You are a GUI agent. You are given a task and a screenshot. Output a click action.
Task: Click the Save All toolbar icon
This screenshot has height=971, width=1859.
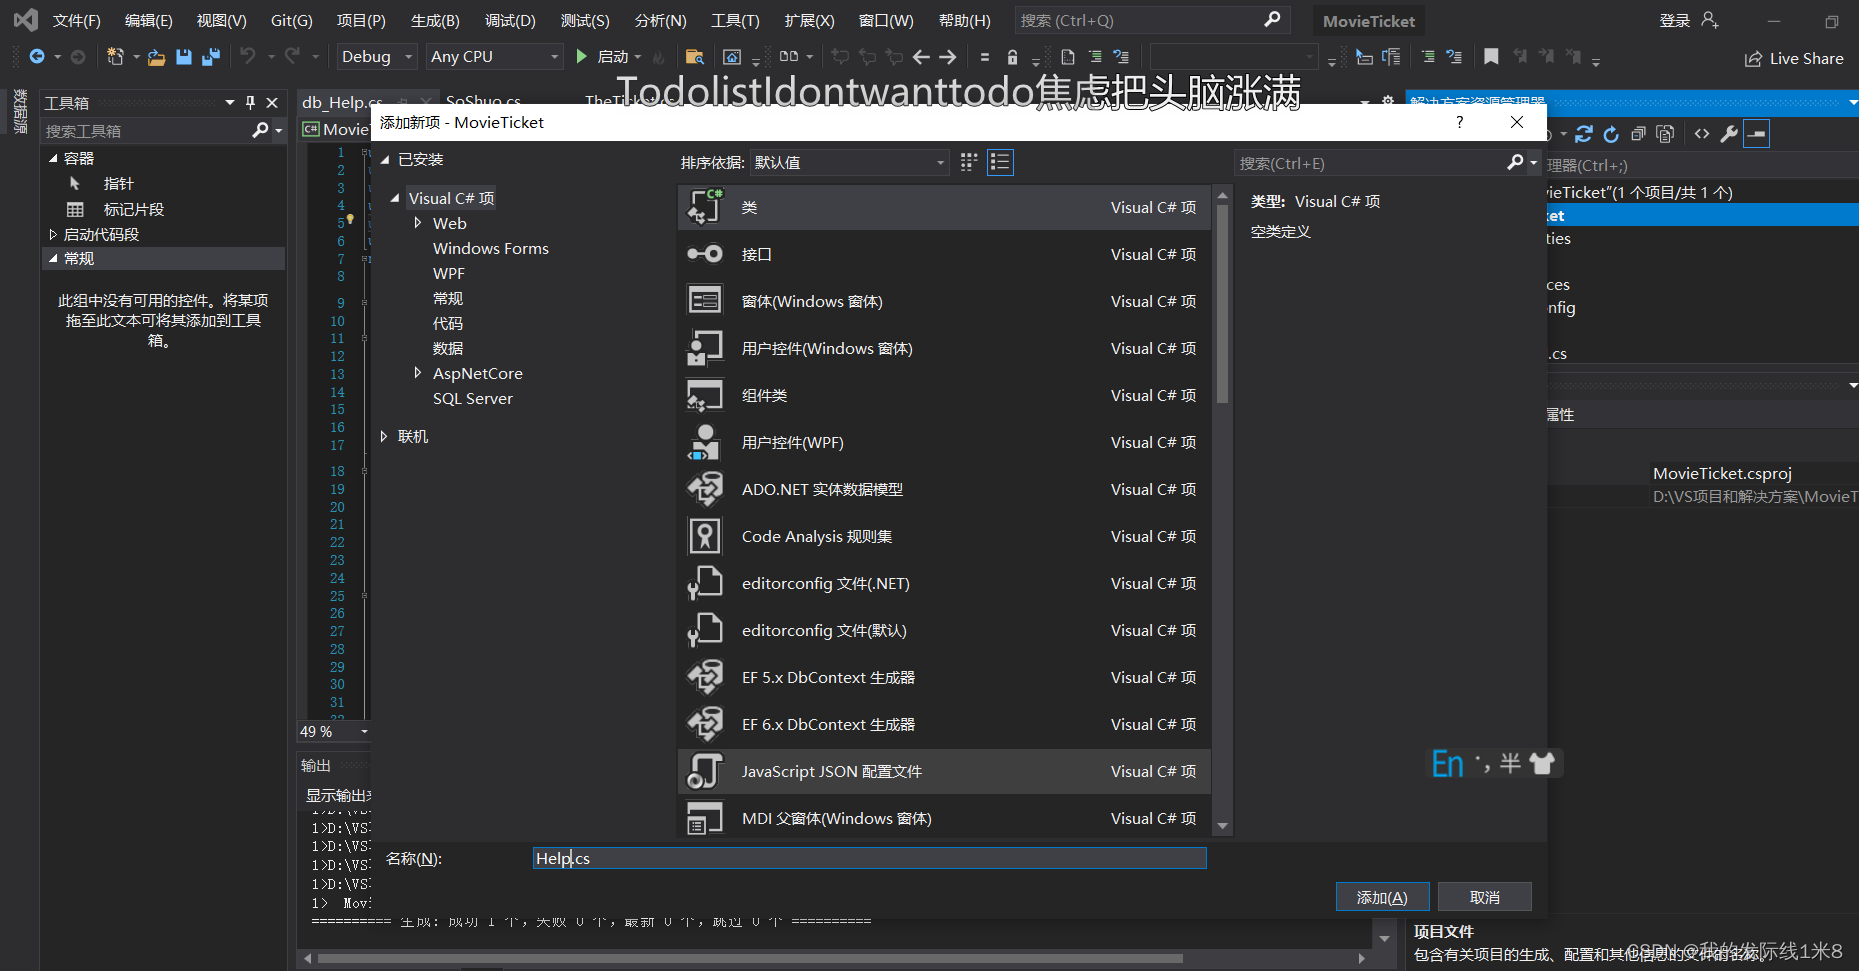click(210, 57)
